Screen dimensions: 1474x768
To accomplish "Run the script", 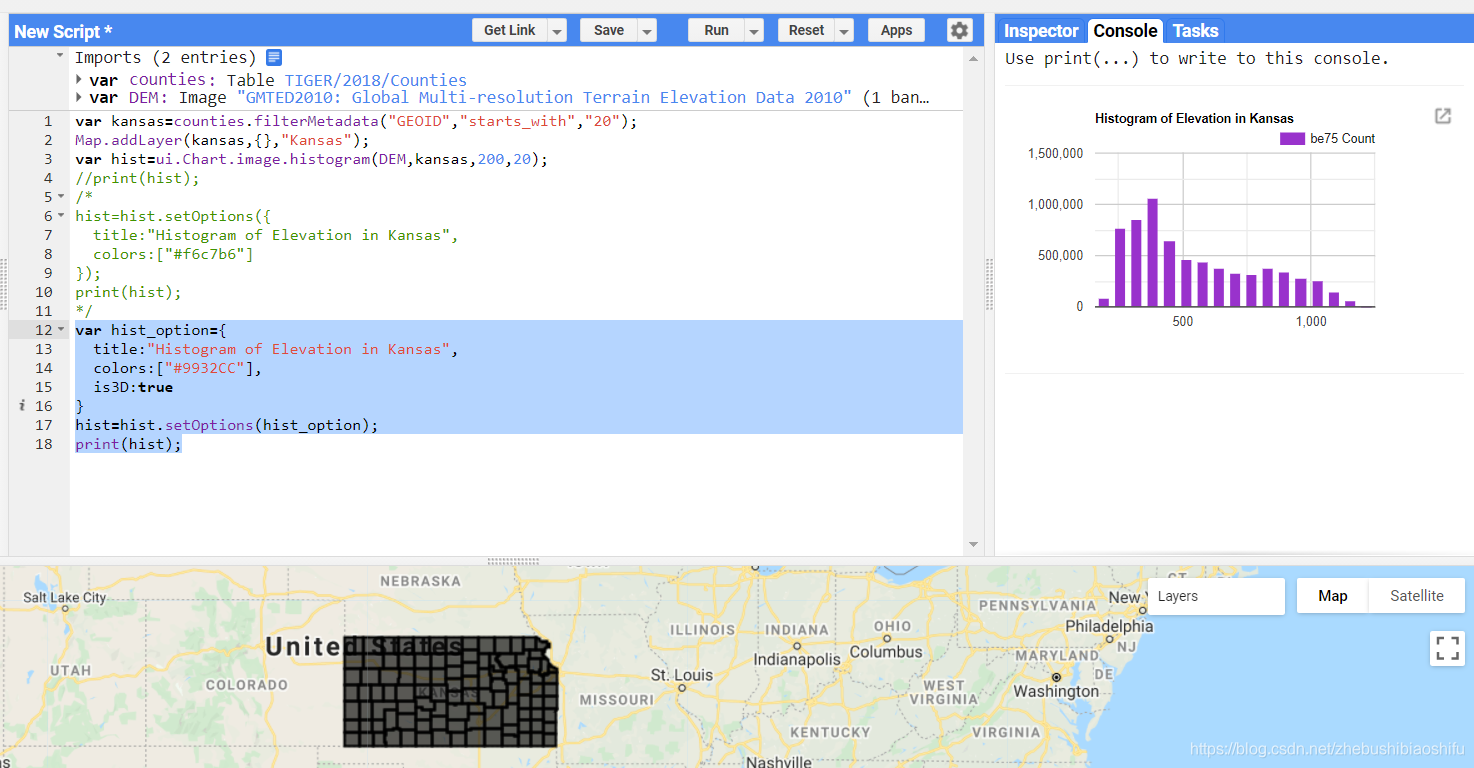I will 716,31.
